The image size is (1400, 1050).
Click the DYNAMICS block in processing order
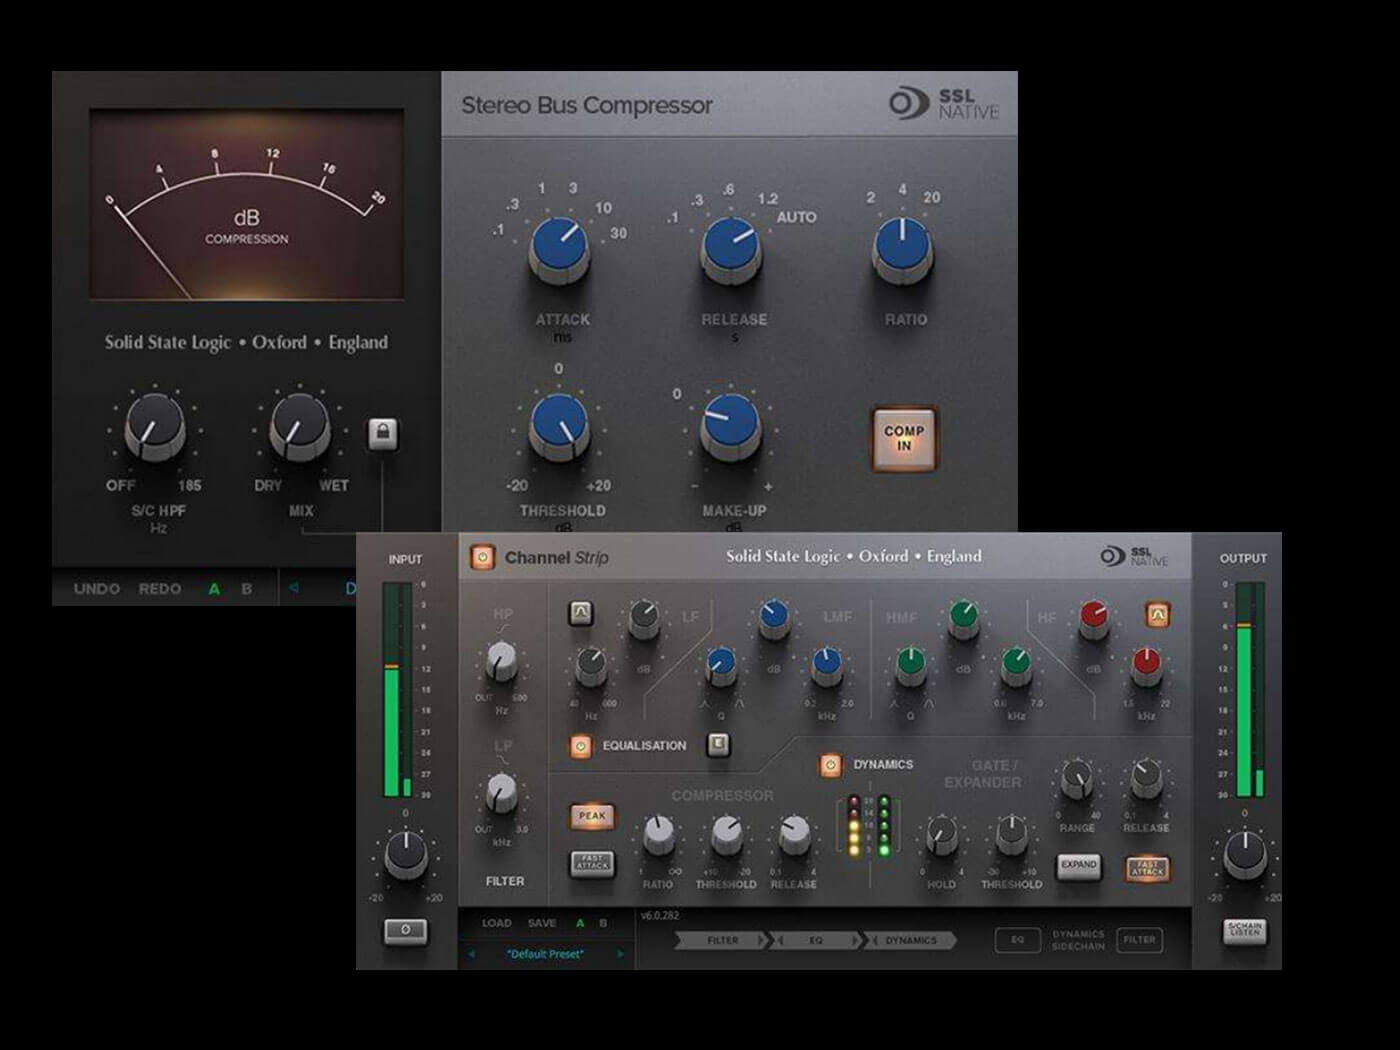point(910,940)
